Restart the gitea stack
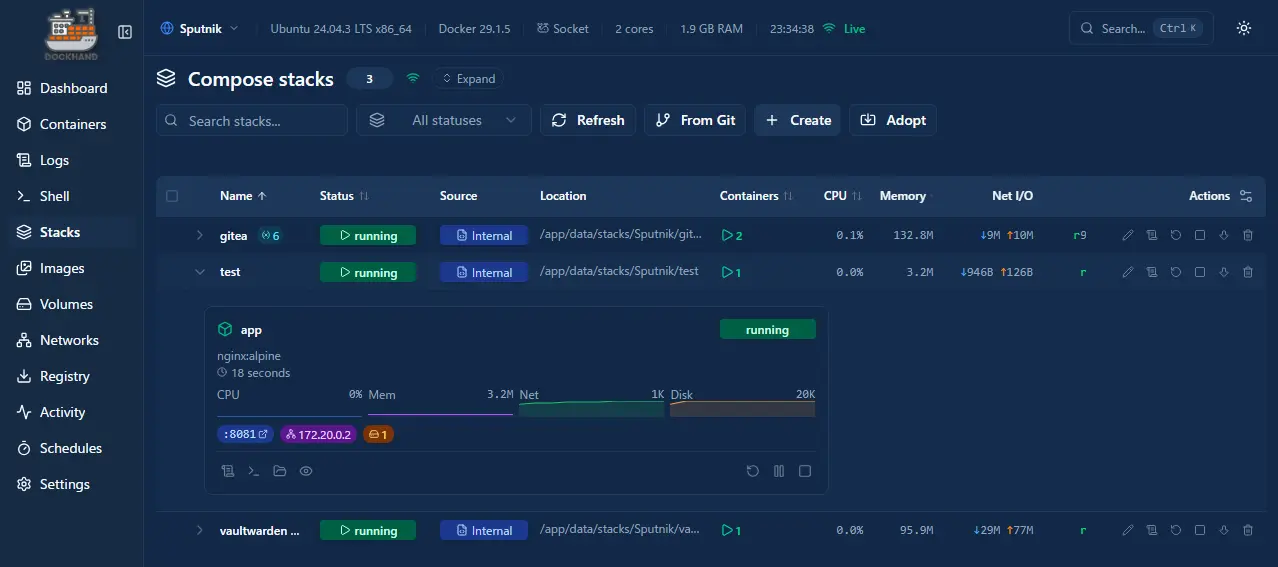Screen dimensions: 1278x567 [1176, 236]
